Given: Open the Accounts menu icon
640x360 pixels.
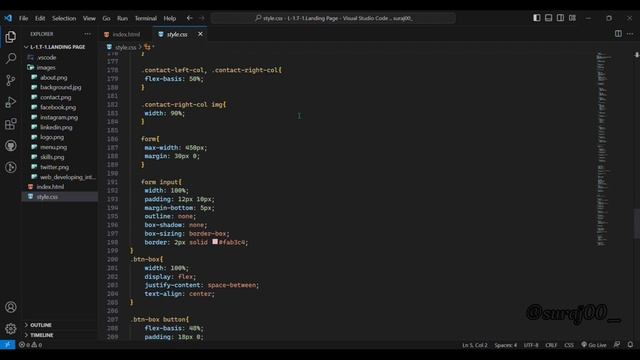Looking at the screenshot, I should [11, 307].
